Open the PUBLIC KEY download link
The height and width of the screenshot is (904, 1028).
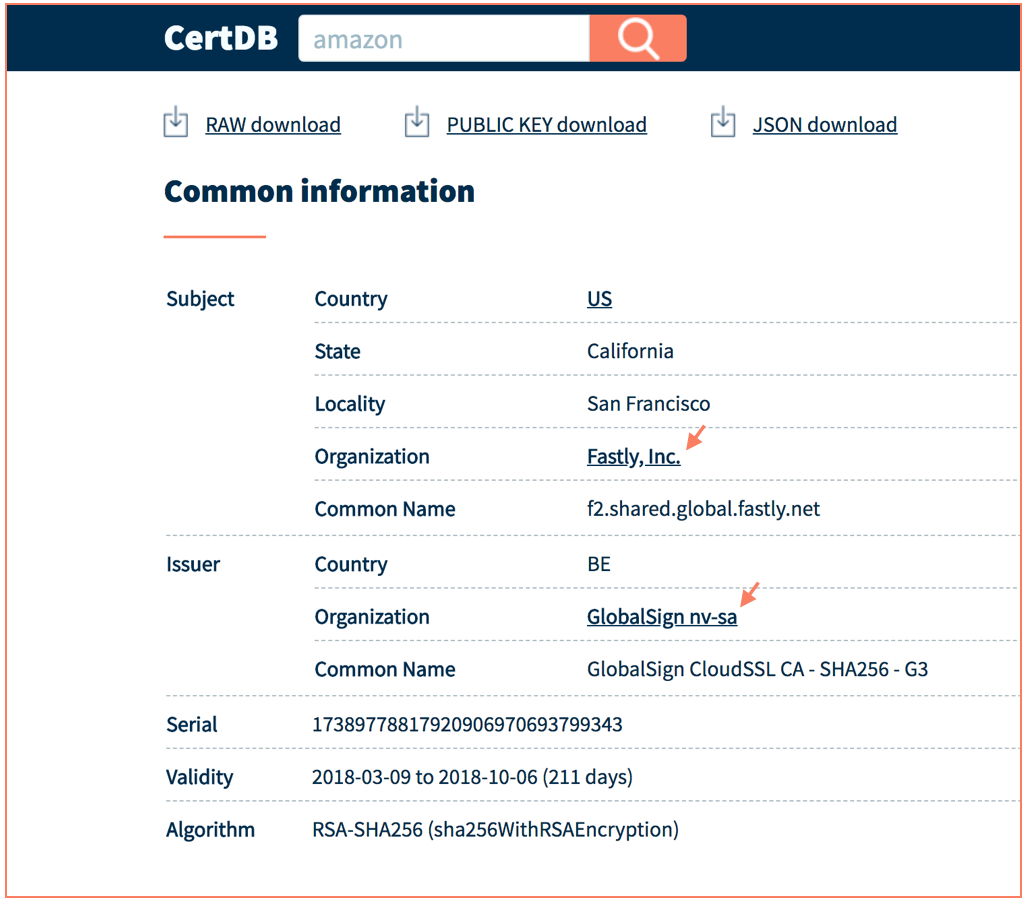[546, 125]
